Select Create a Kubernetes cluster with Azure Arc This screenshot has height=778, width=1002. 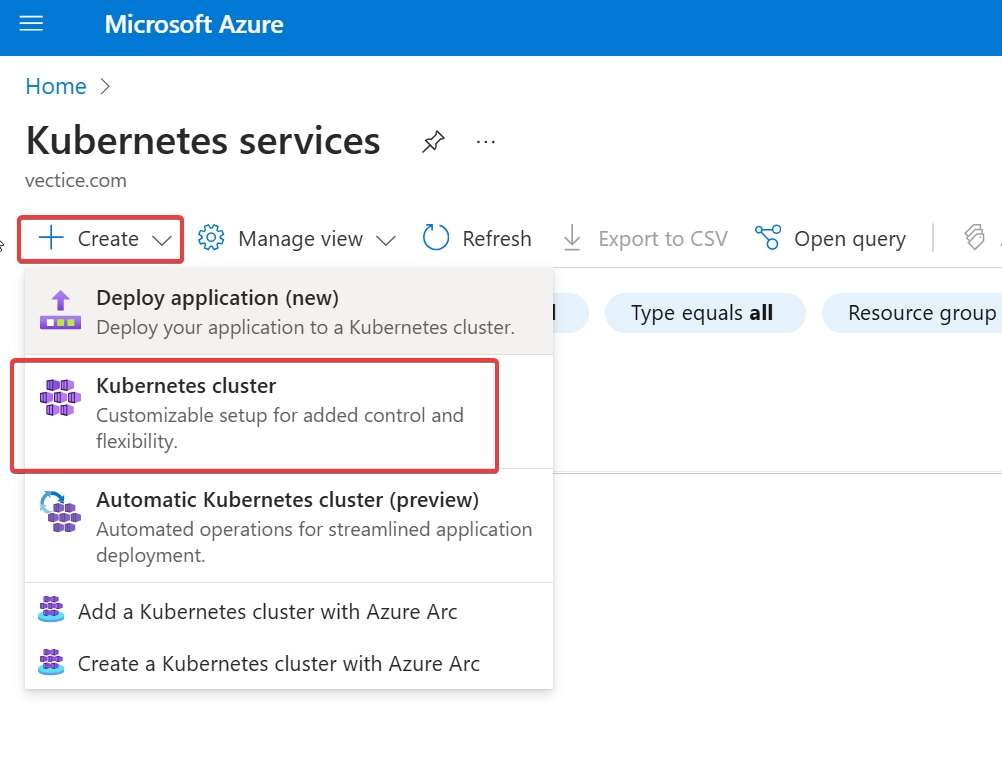coord(278,663)
